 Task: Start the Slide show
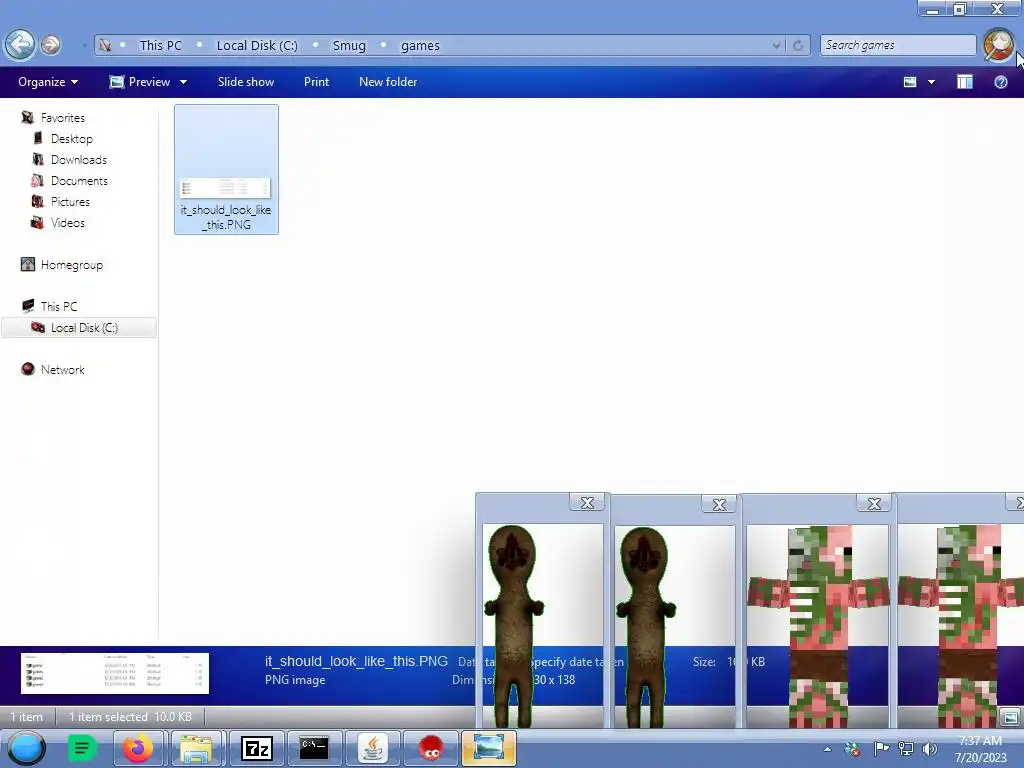[x=246, y=82]
